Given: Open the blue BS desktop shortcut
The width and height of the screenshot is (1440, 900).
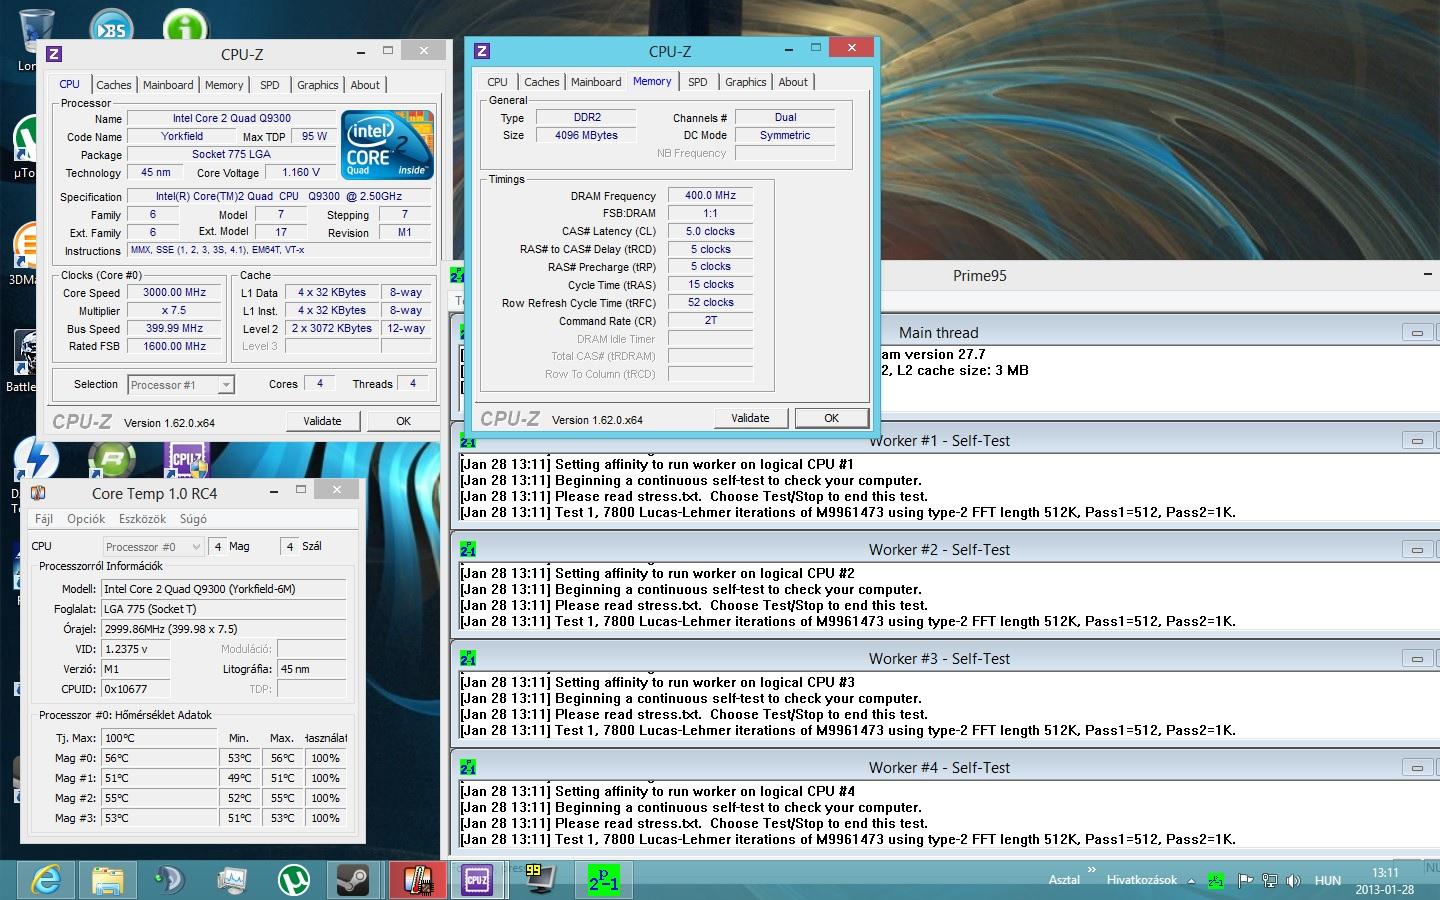Looking at the screenshot, I should (x=111, y=28).
